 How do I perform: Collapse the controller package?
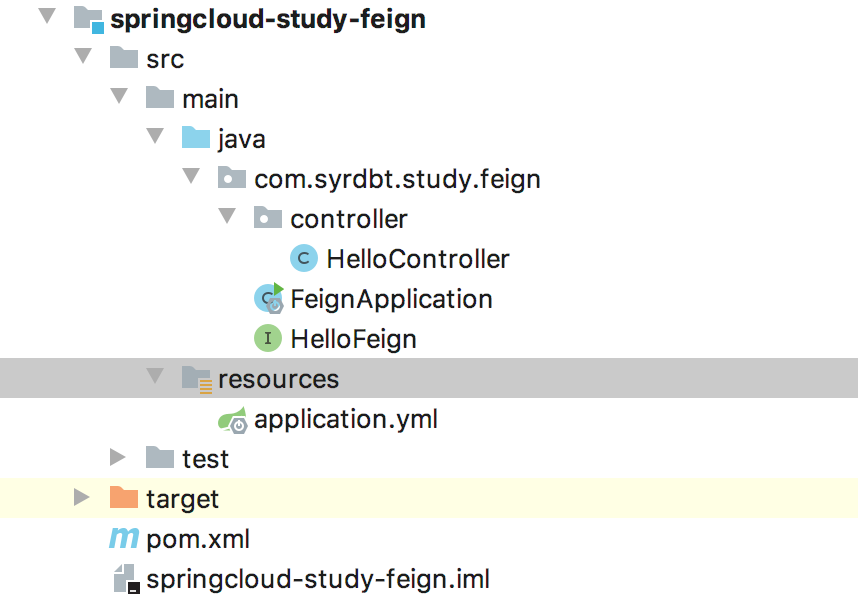coord(227,218)
